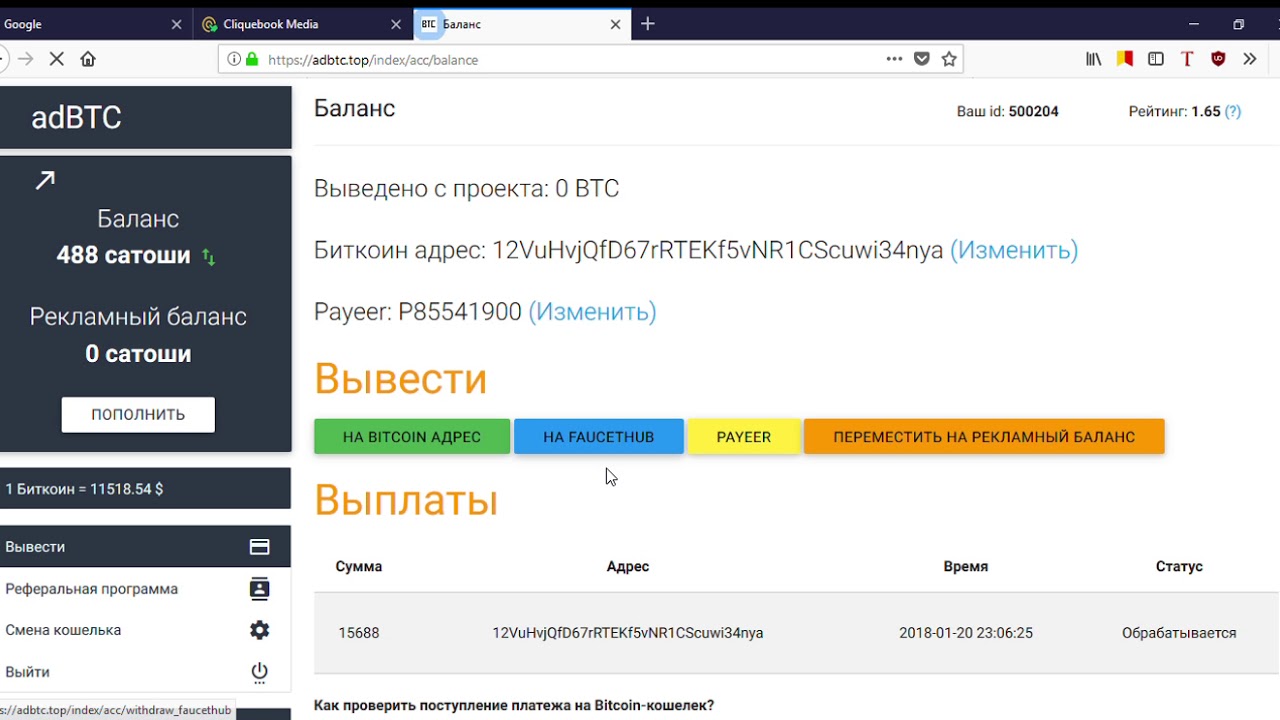Go to browser home page
Image resolution: width=1280 pixels, height=720 pixels.
click(88, 59)
